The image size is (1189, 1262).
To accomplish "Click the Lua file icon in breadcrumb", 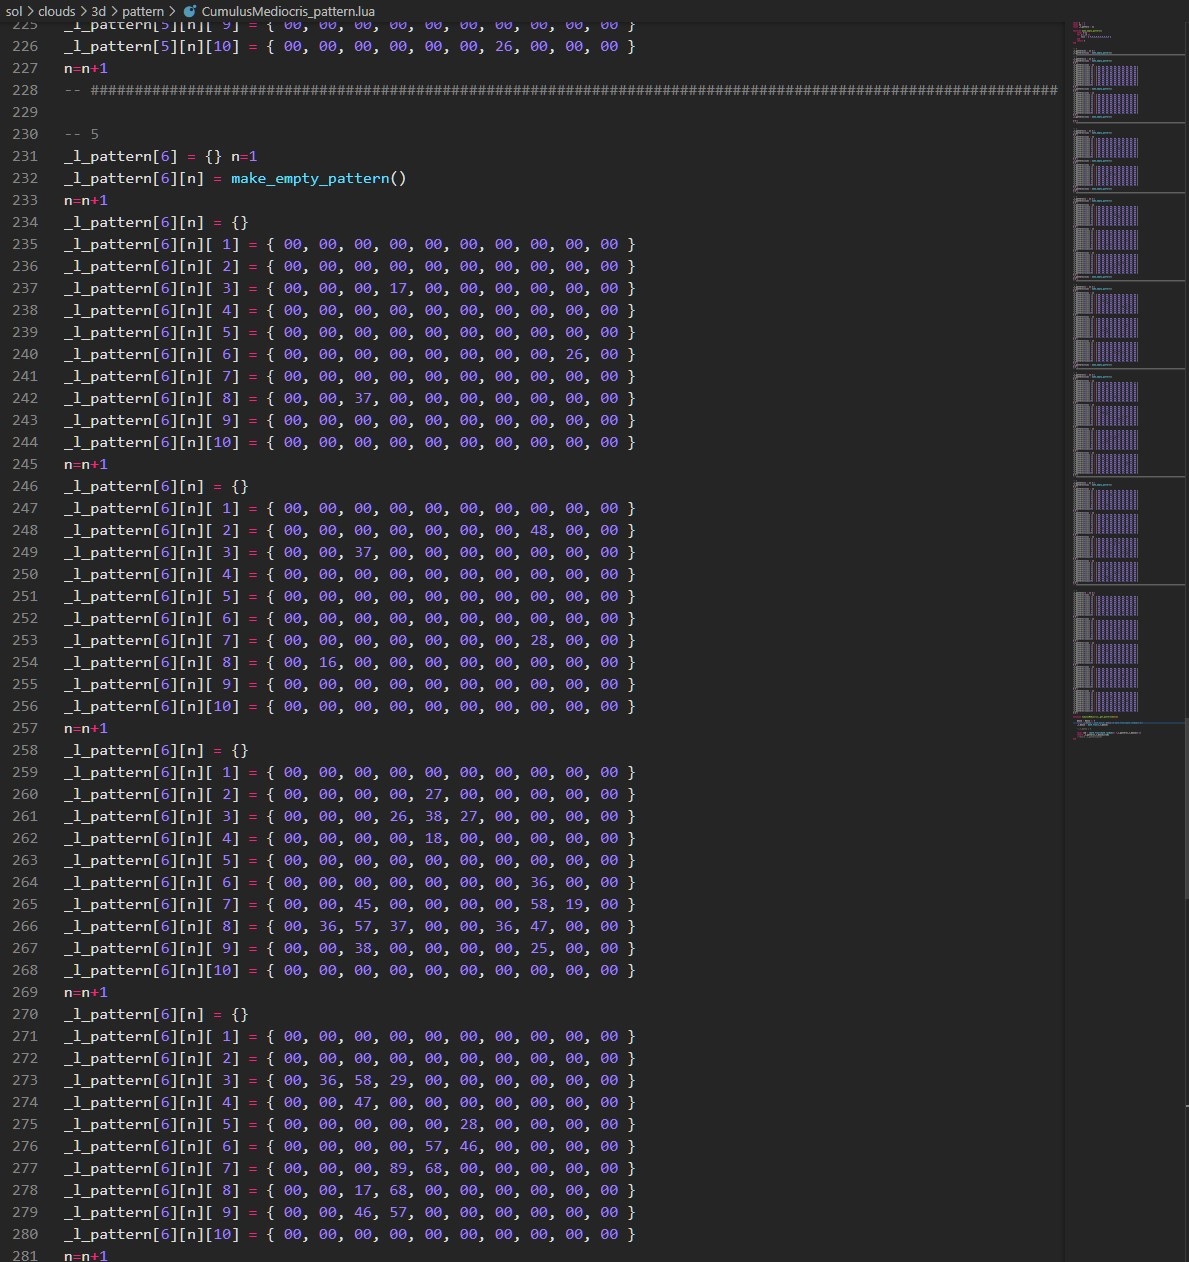I will pyautogui.click(x=190, y=11).
